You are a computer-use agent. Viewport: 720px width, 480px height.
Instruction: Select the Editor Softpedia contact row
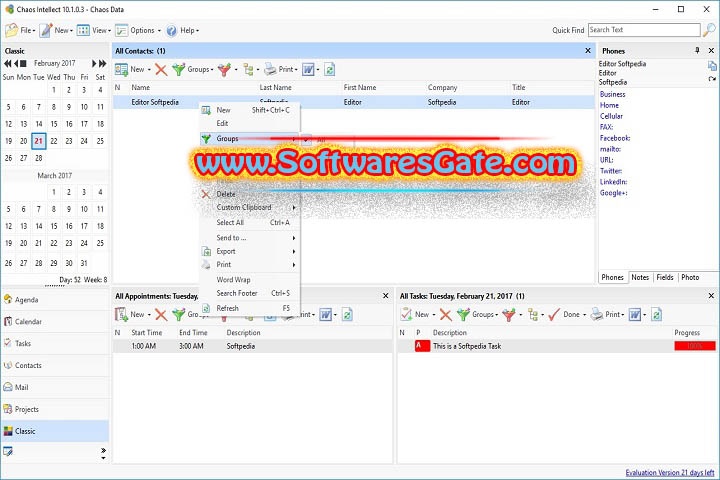click(x=354, y=102)
